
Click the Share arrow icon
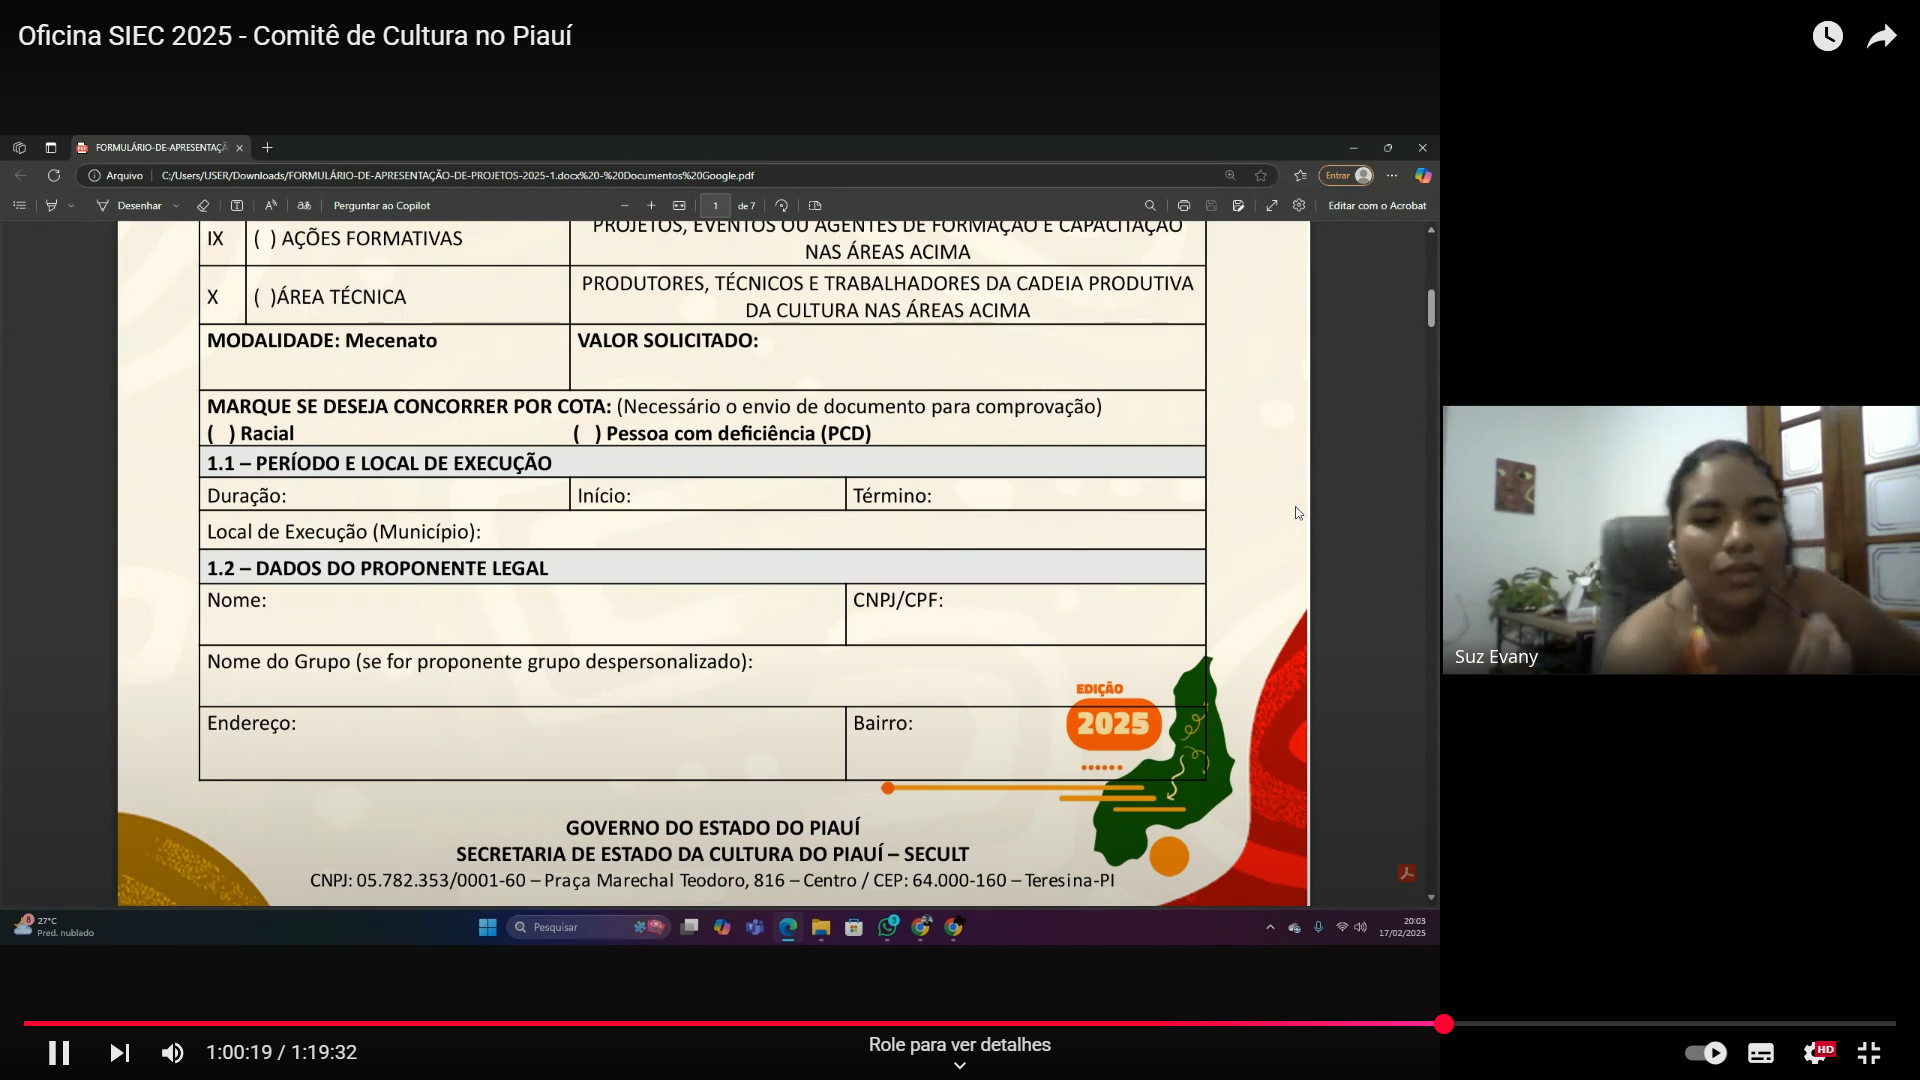(x=1881, y=36)
